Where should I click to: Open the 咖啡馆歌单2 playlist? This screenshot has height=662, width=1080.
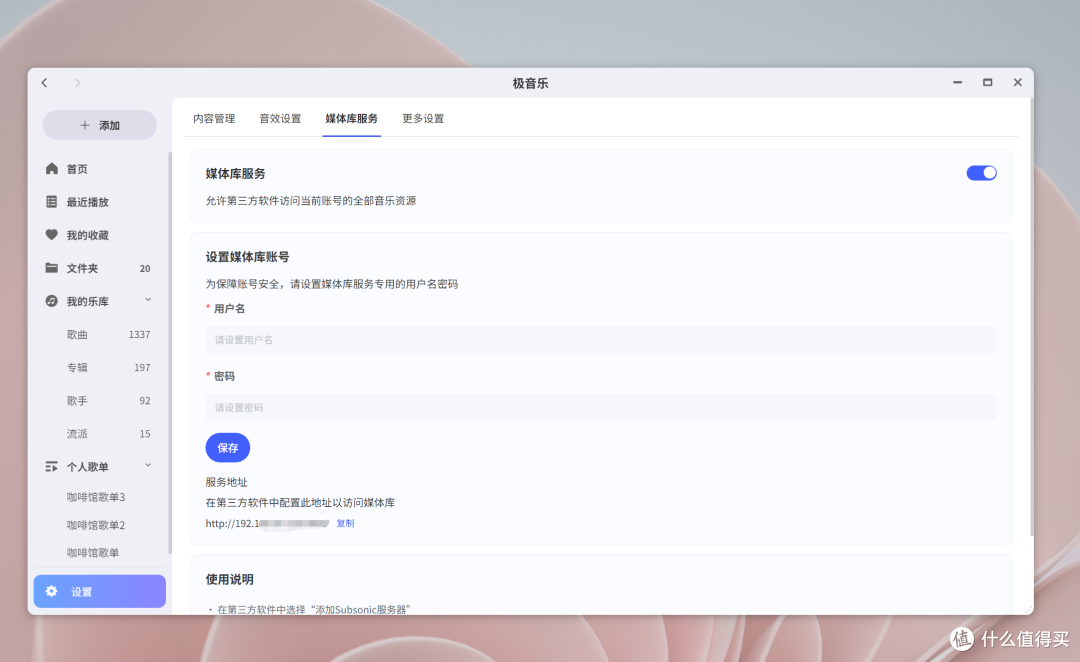click(96, 525)
